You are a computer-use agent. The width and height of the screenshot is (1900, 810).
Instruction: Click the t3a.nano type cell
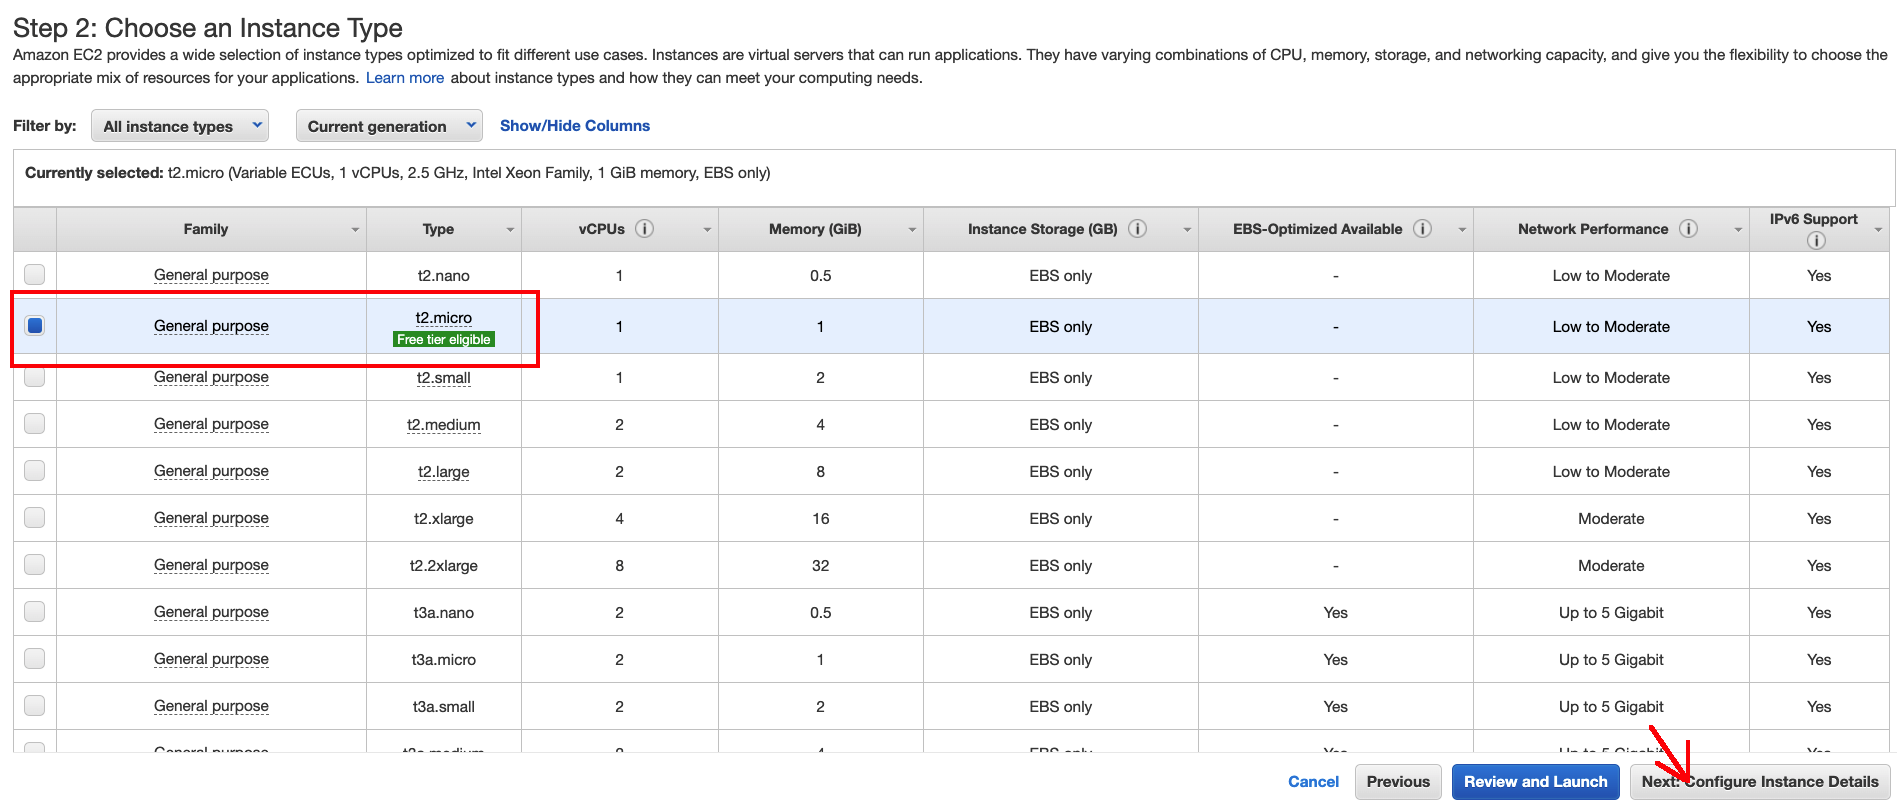[444, 613]
